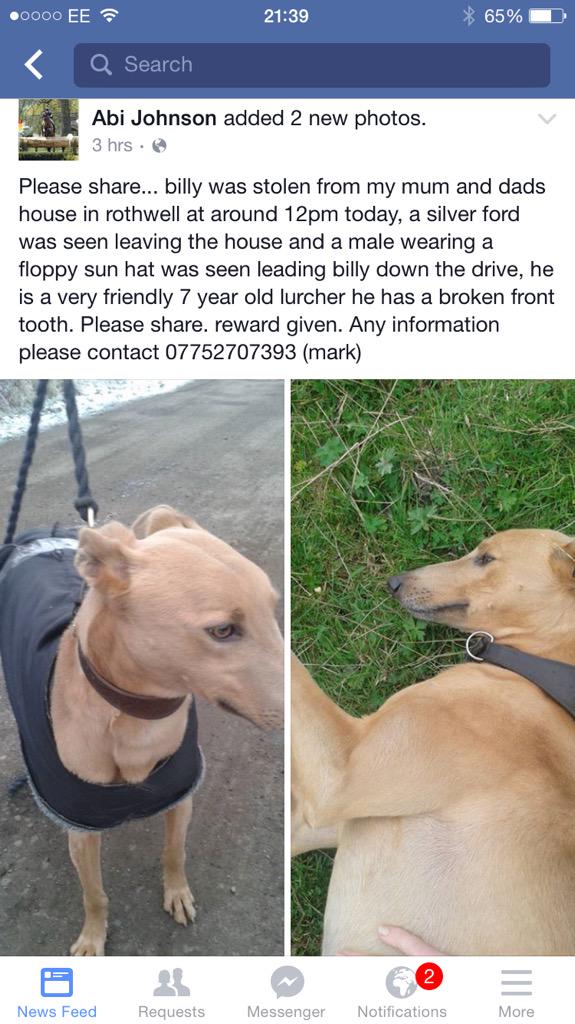Screen dimensions: 575x1024
Task: Open the photo of dog wearing black coat
Action: click(142, 667)
